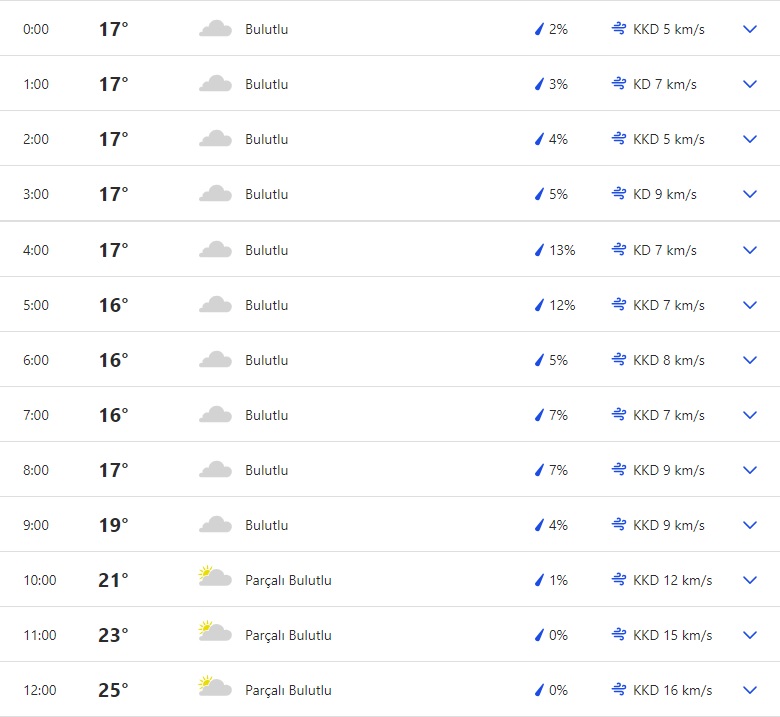Click the wind icon in the 3:00 row
This screenshot has width=780, height=717.
click(x=619, y=194)
